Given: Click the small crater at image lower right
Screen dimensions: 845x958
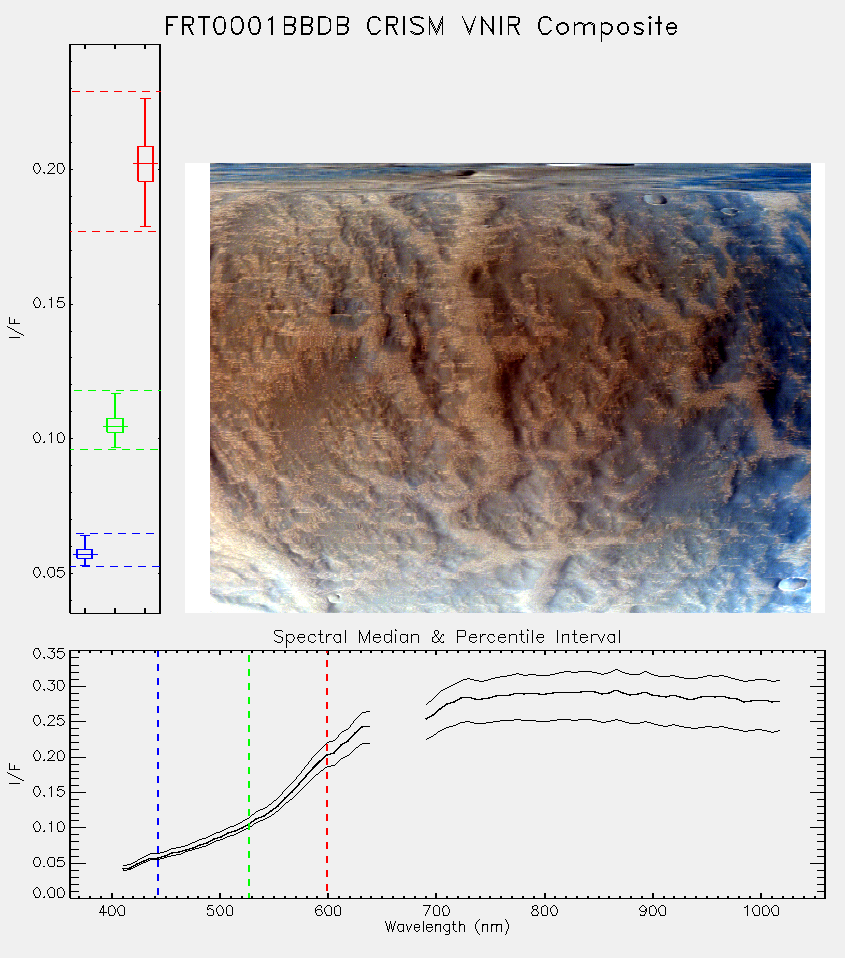Looking at the screenshot, I should pyautogui.click(x=794, y=584).
